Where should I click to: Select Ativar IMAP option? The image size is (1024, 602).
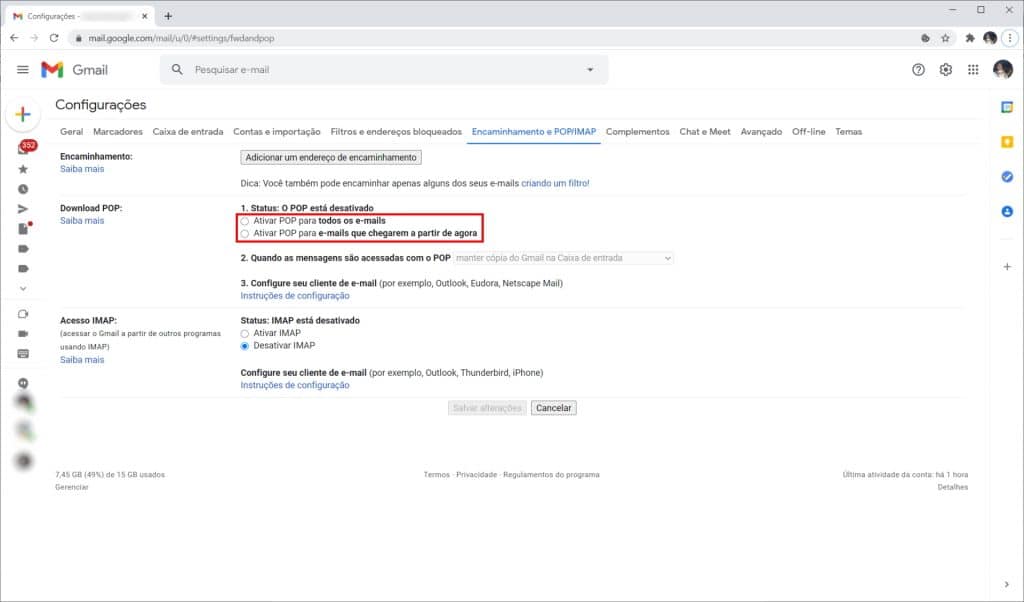tap(243, 335)
